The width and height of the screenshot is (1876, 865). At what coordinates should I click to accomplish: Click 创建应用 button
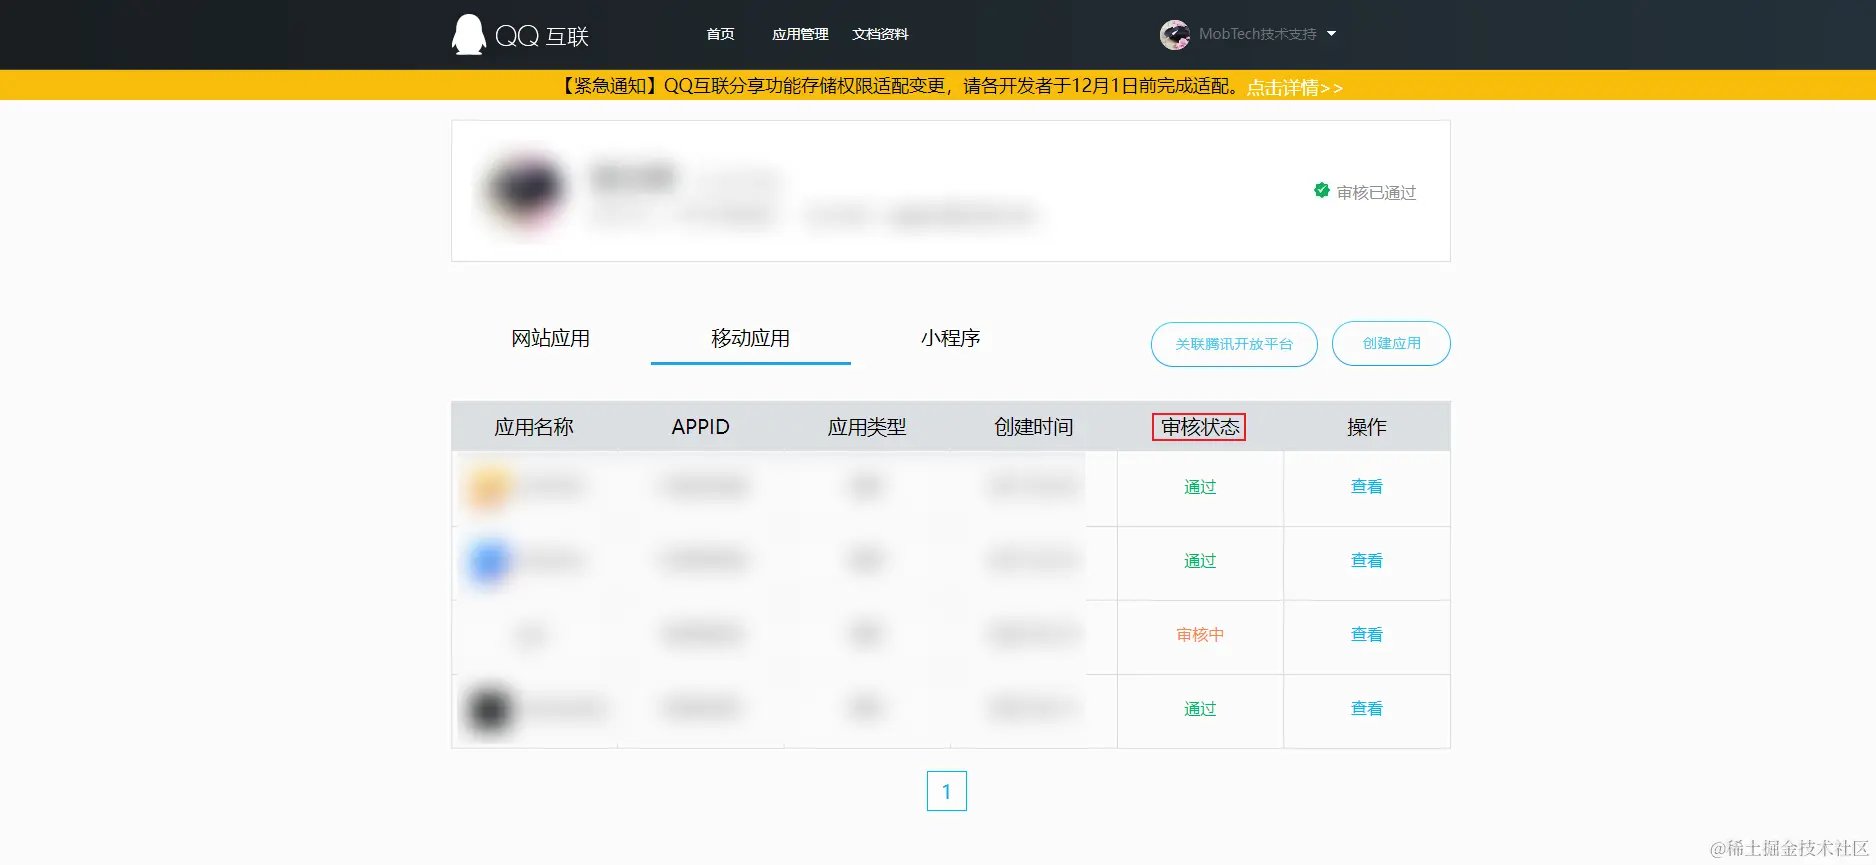[x=1391, y=343]
